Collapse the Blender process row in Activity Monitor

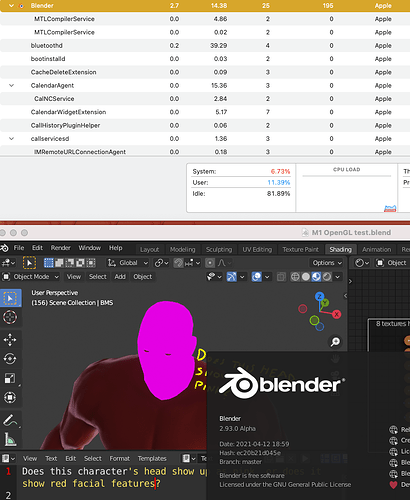point(11,6)
